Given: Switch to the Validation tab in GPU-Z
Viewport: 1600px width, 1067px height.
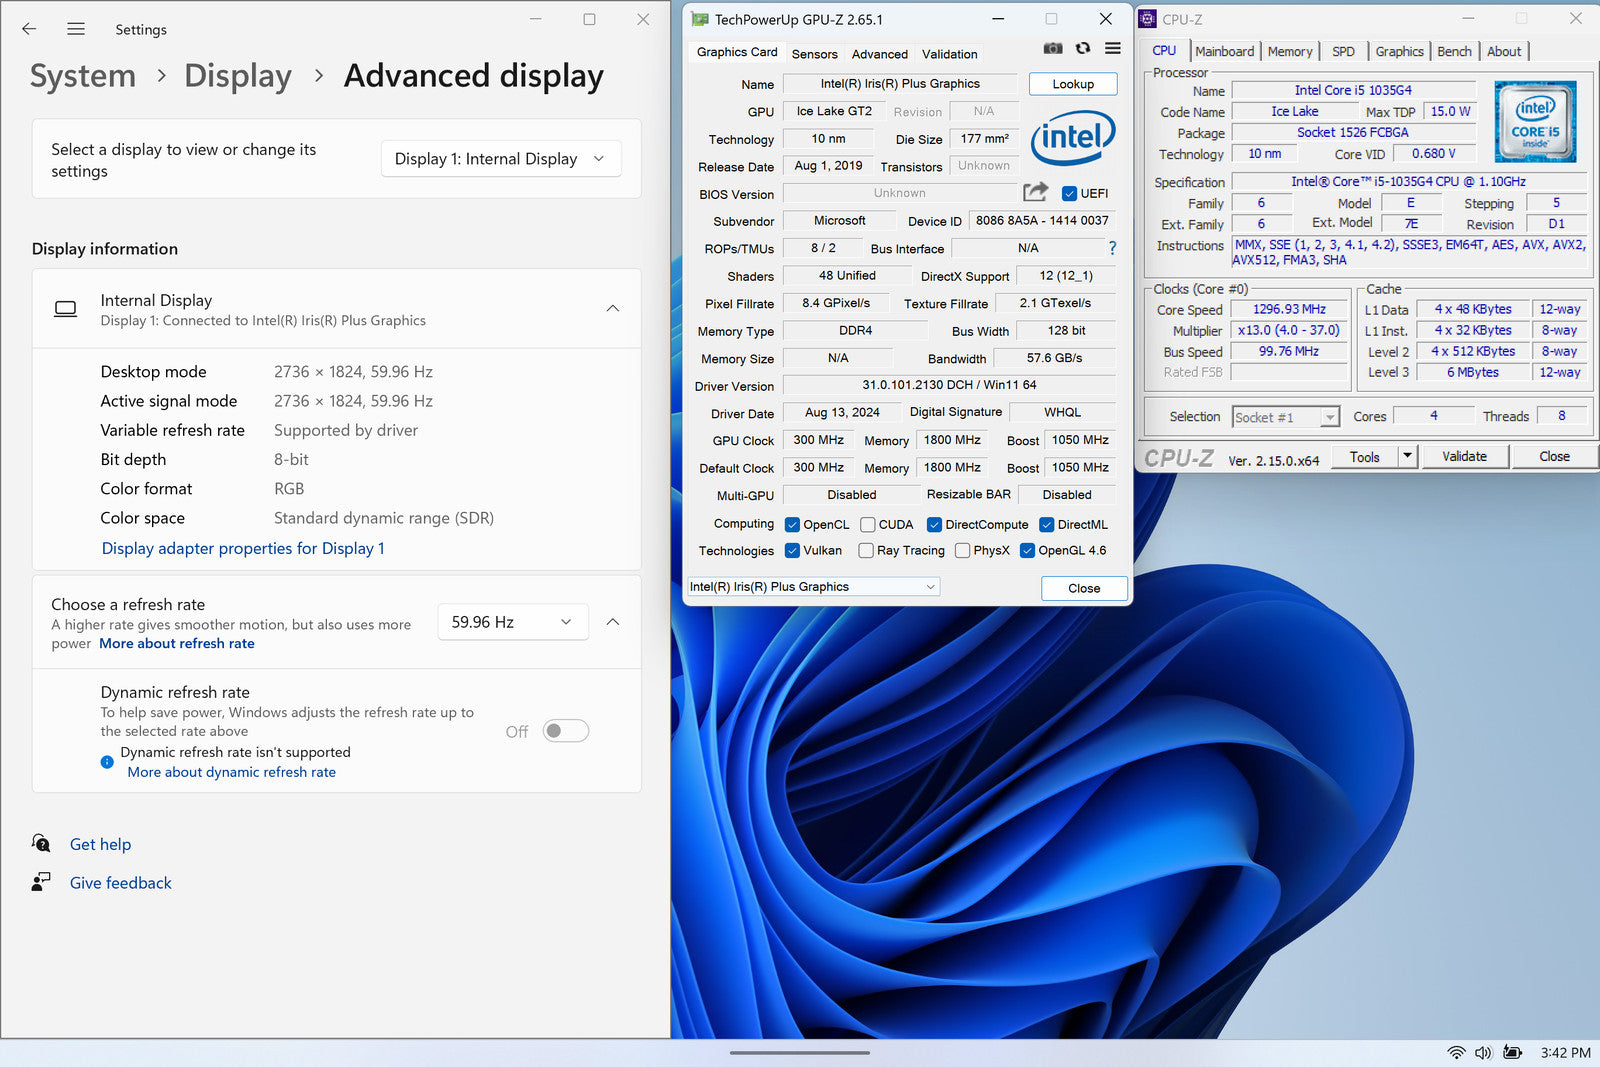Looking at the screenshot, I should coord(950,54).
